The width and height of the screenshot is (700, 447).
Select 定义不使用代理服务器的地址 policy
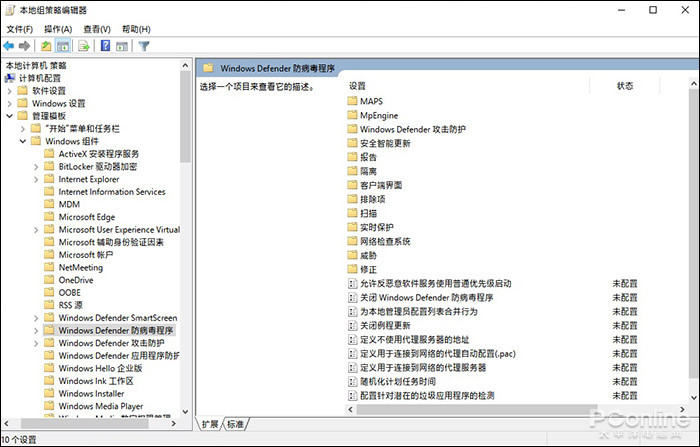(414, 339)
